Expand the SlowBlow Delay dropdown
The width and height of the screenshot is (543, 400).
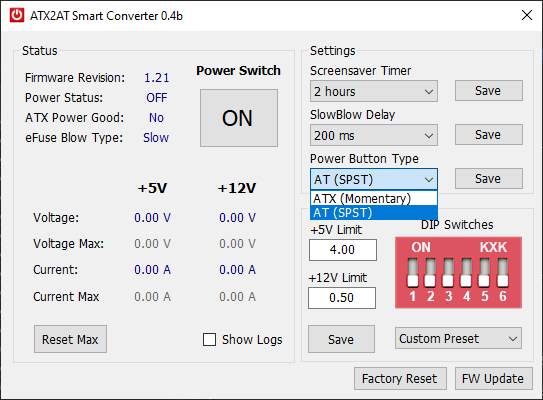[x=374, y=135]
